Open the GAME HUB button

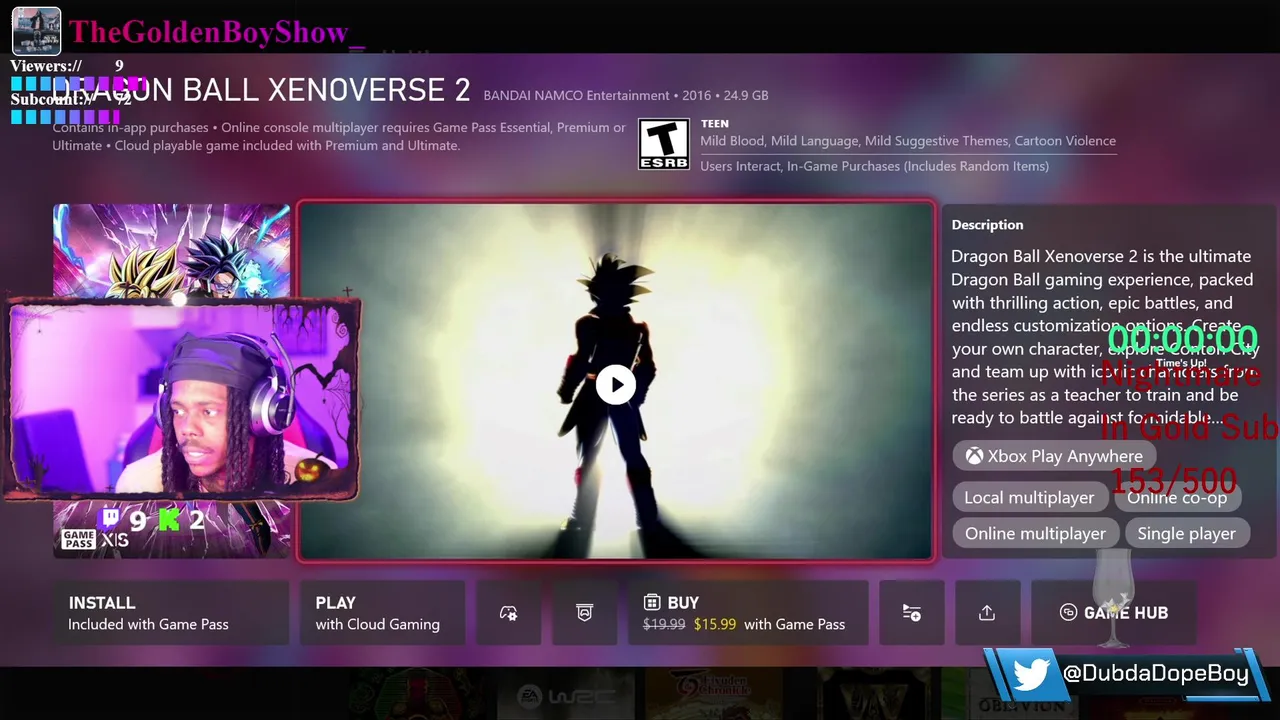[x=1114, y=613]
